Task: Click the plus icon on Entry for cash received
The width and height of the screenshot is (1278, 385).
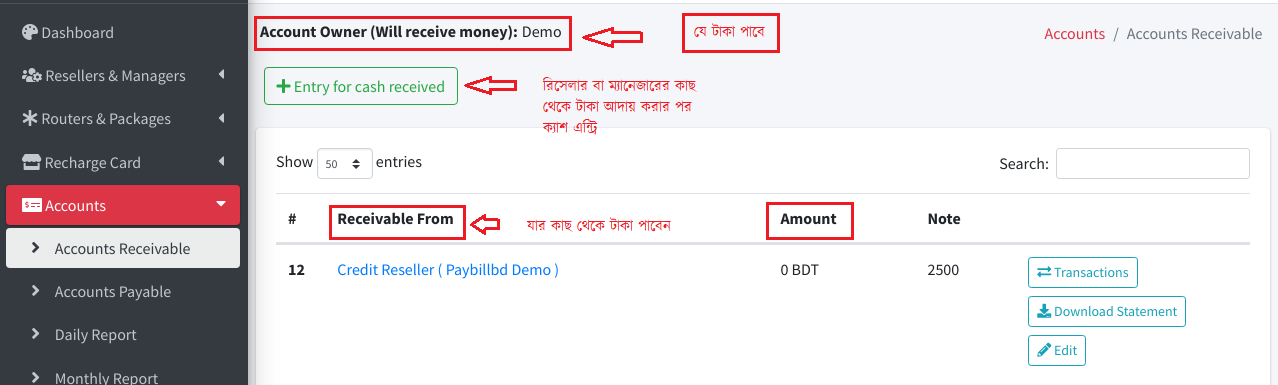Action: [x=283, y=87]
